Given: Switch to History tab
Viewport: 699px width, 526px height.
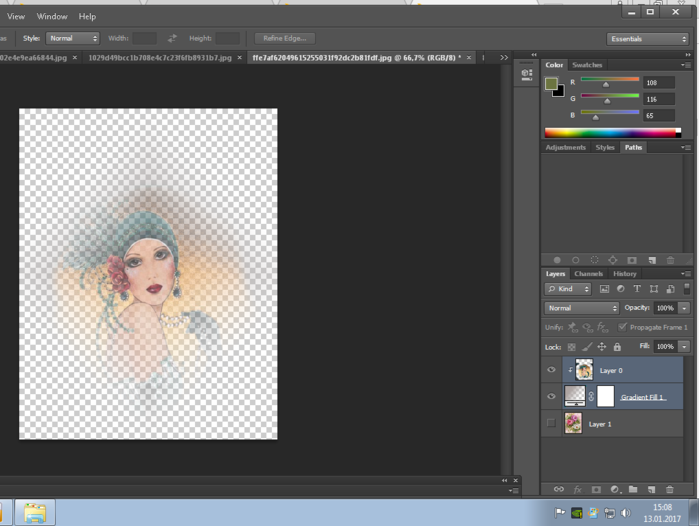Looking at the screenshot, I should click(625, 274).
